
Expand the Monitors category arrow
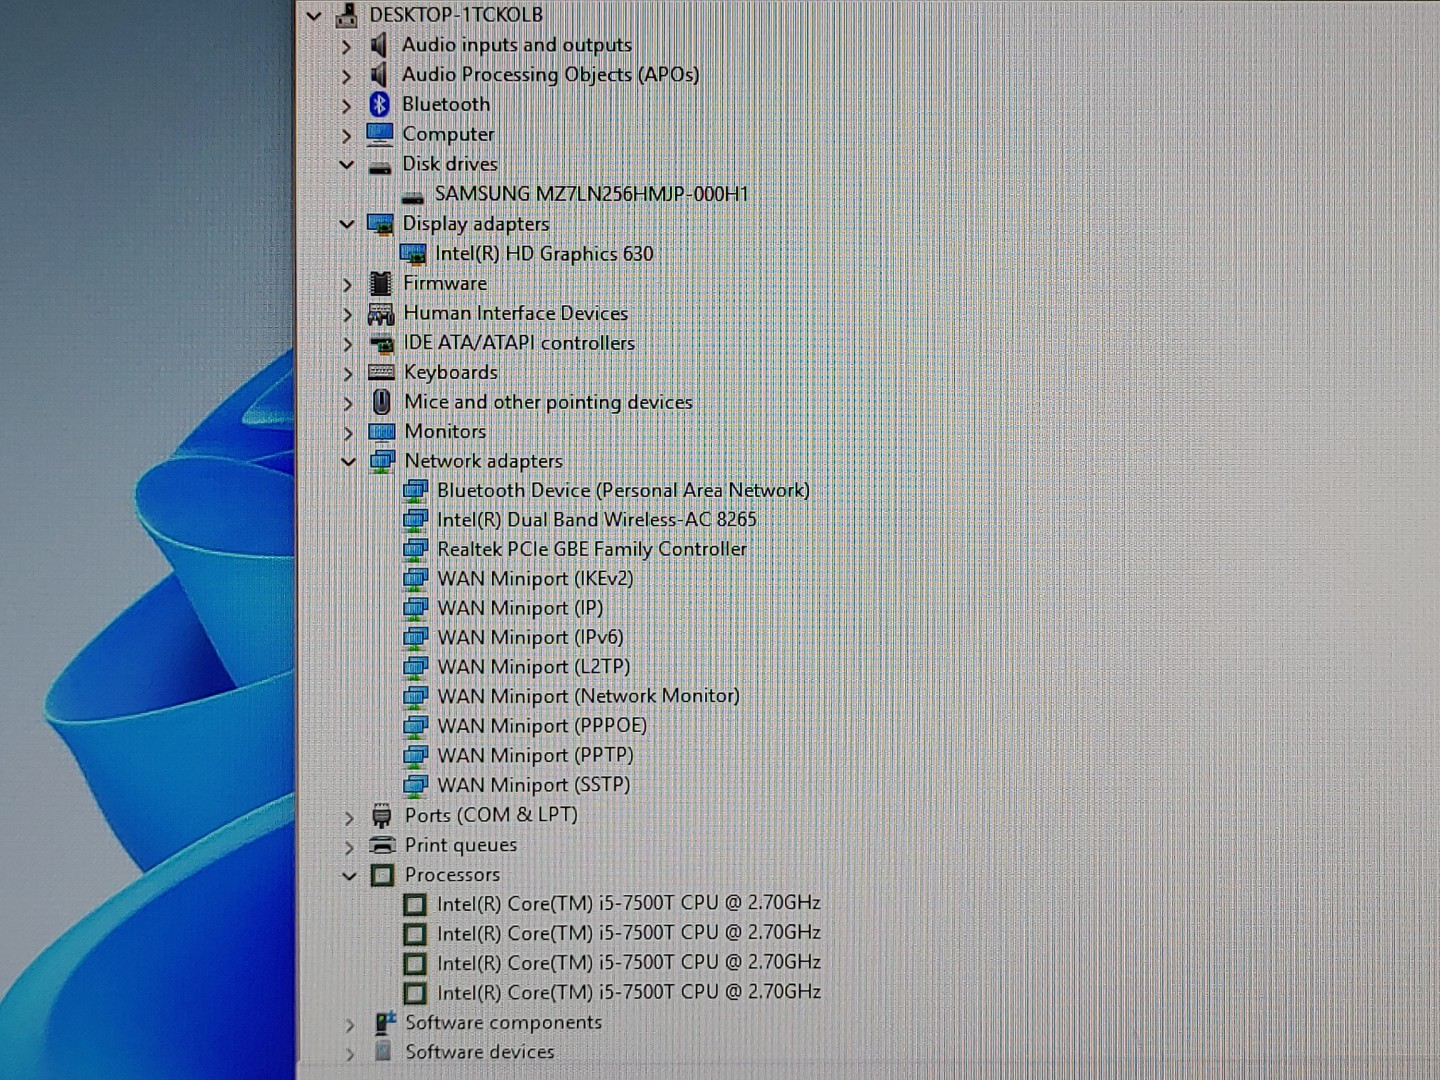pyautogui.click(x=348, y=434)
